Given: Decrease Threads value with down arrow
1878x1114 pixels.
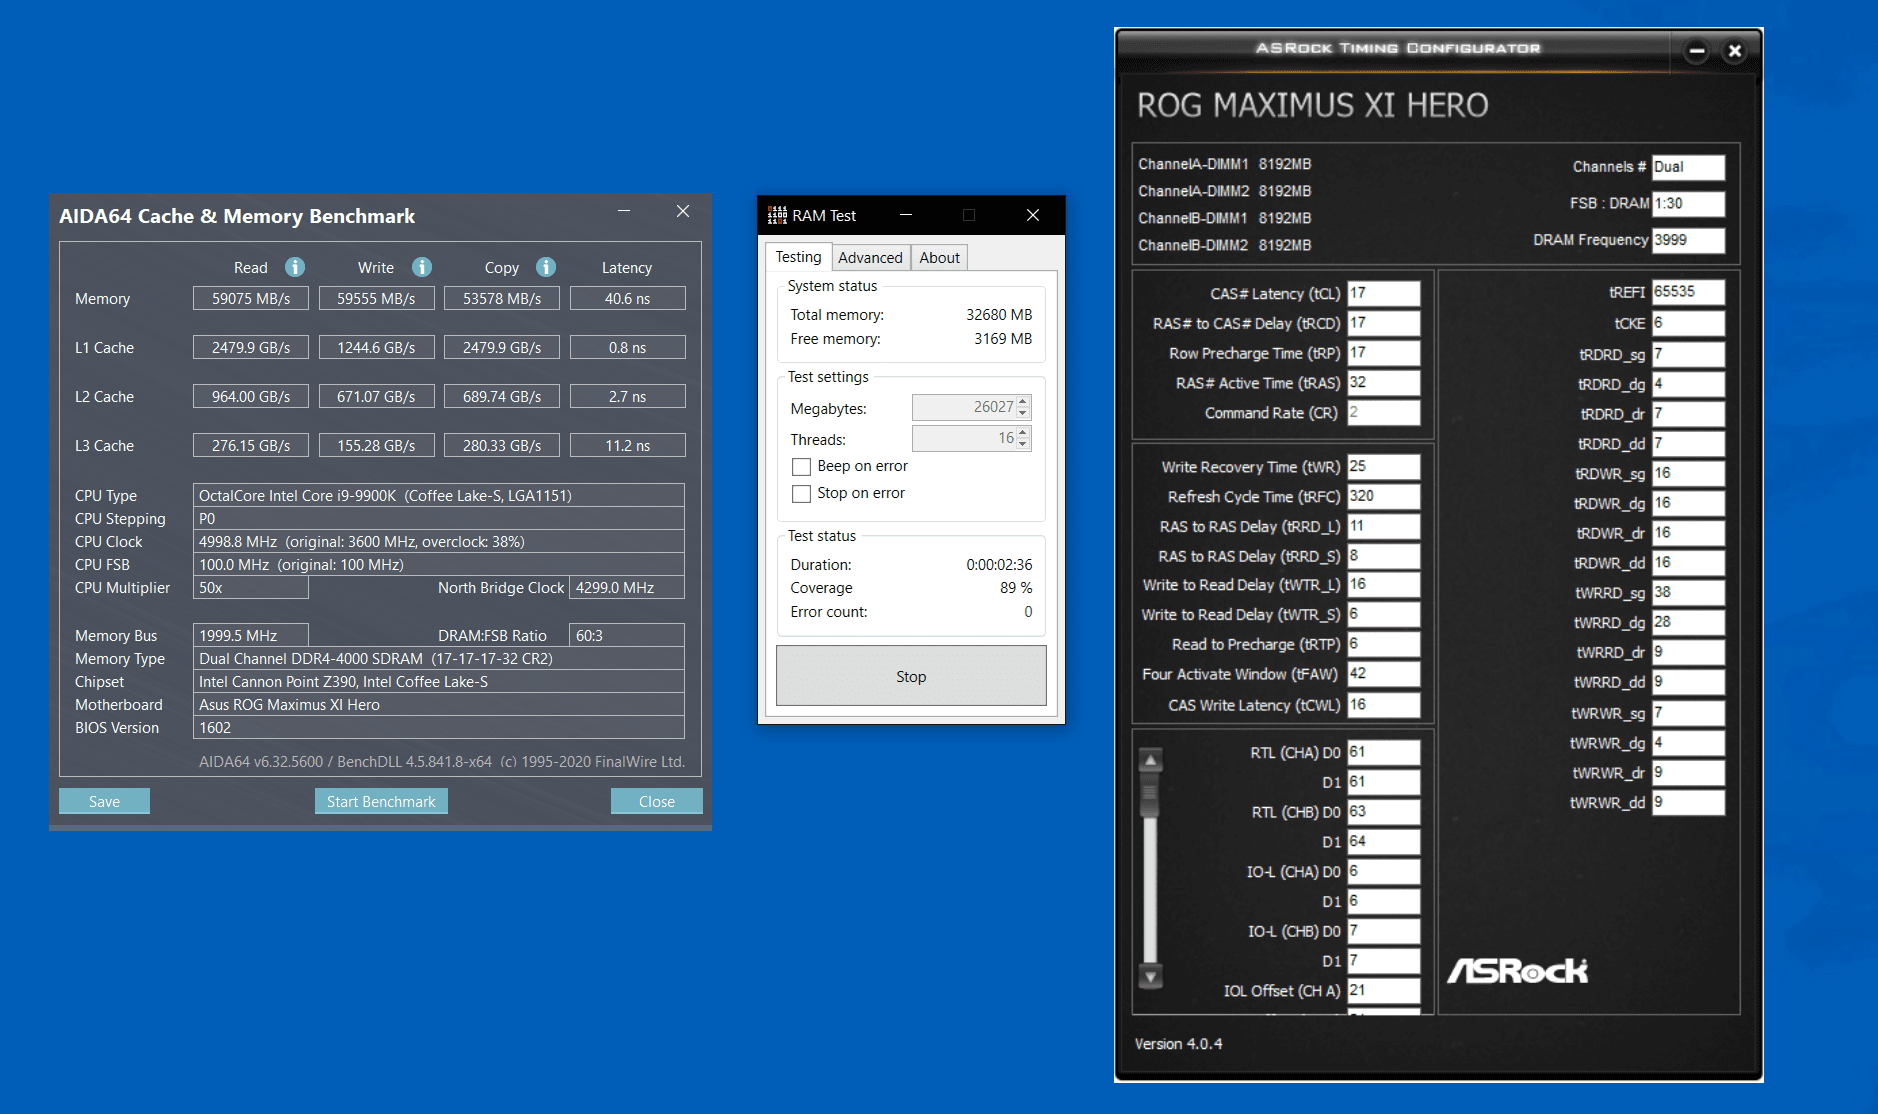Looking at the screenshot, I should 1023,444.
